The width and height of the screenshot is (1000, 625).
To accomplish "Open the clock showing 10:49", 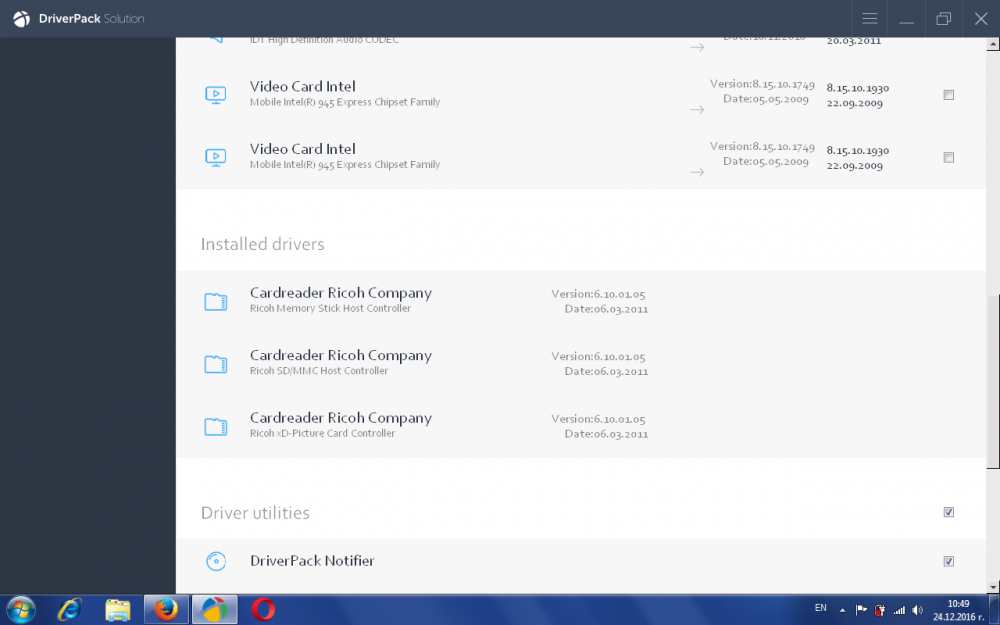I will coord(958,610).
